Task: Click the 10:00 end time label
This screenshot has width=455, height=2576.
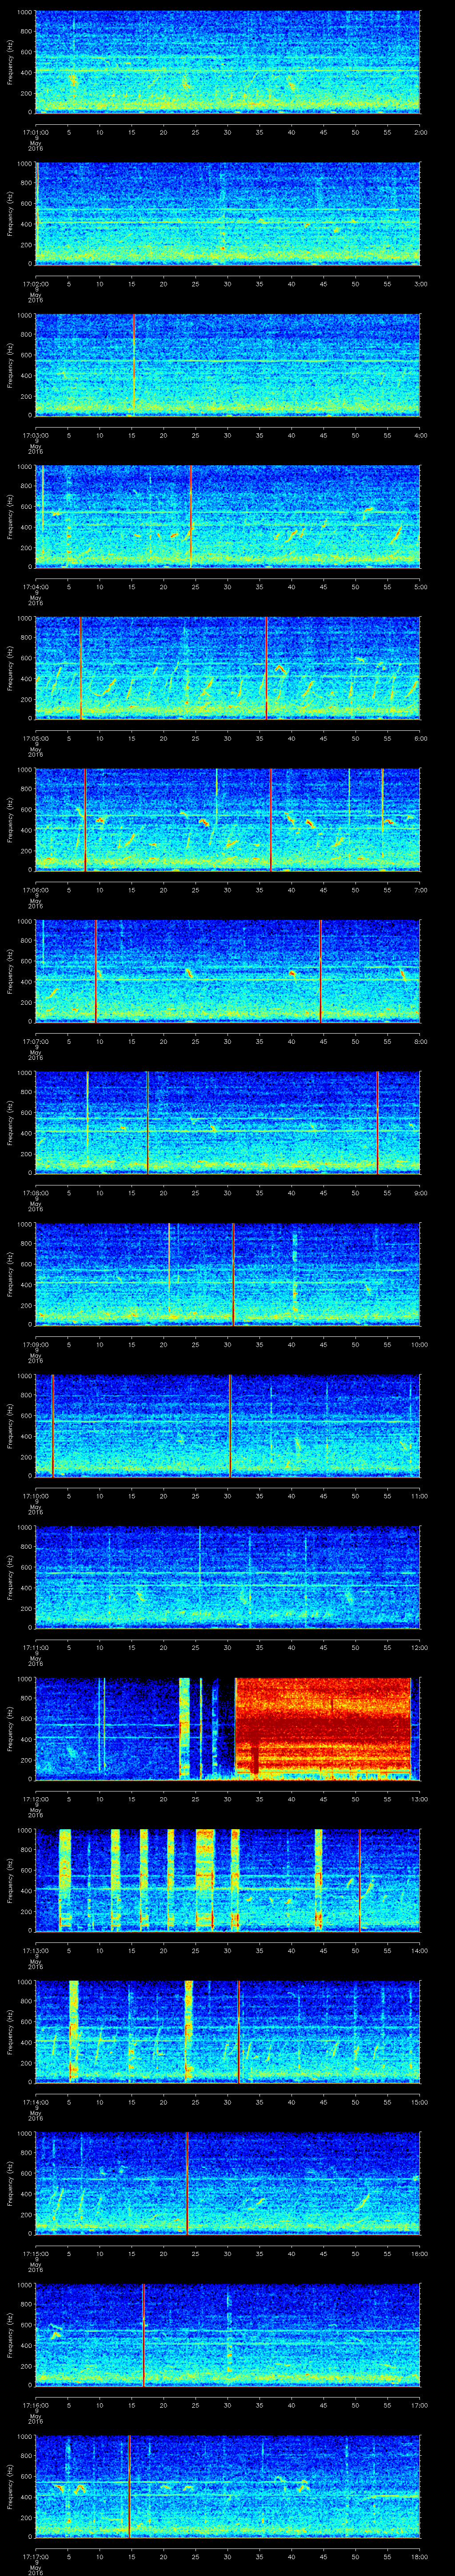Action: point(419,1344)
